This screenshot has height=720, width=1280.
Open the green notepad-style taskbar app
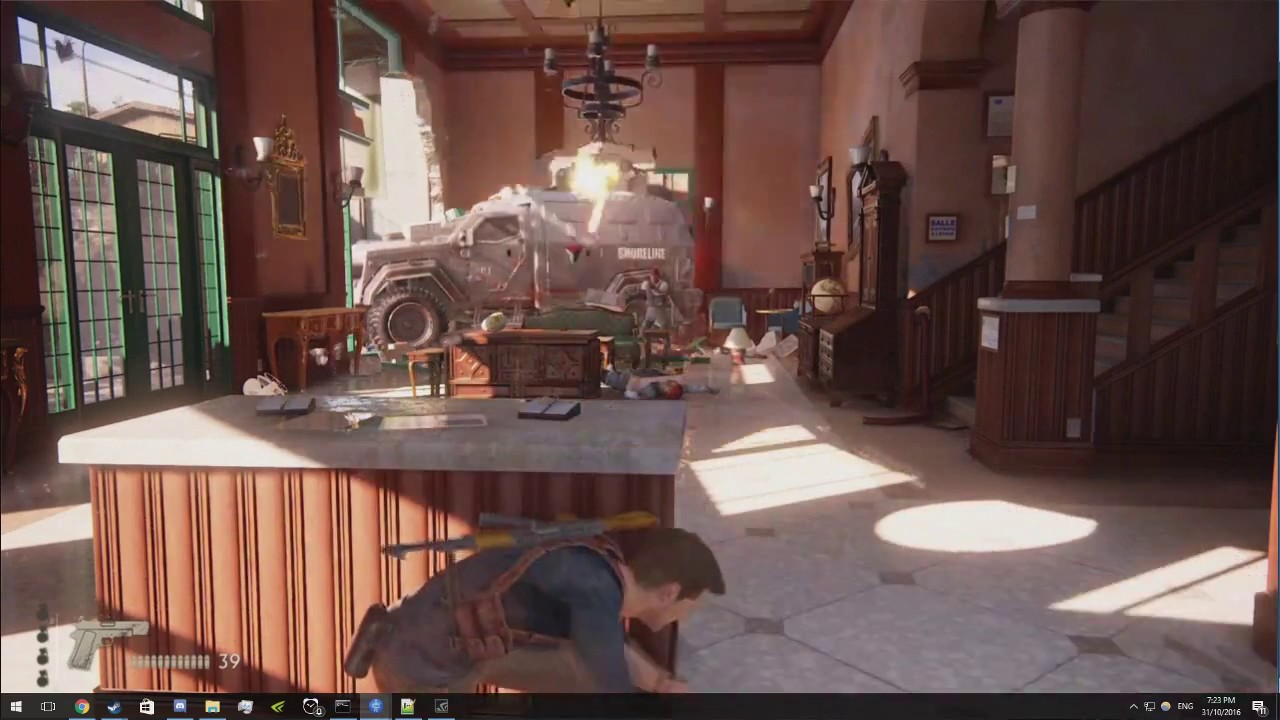[x=408, y=706]
